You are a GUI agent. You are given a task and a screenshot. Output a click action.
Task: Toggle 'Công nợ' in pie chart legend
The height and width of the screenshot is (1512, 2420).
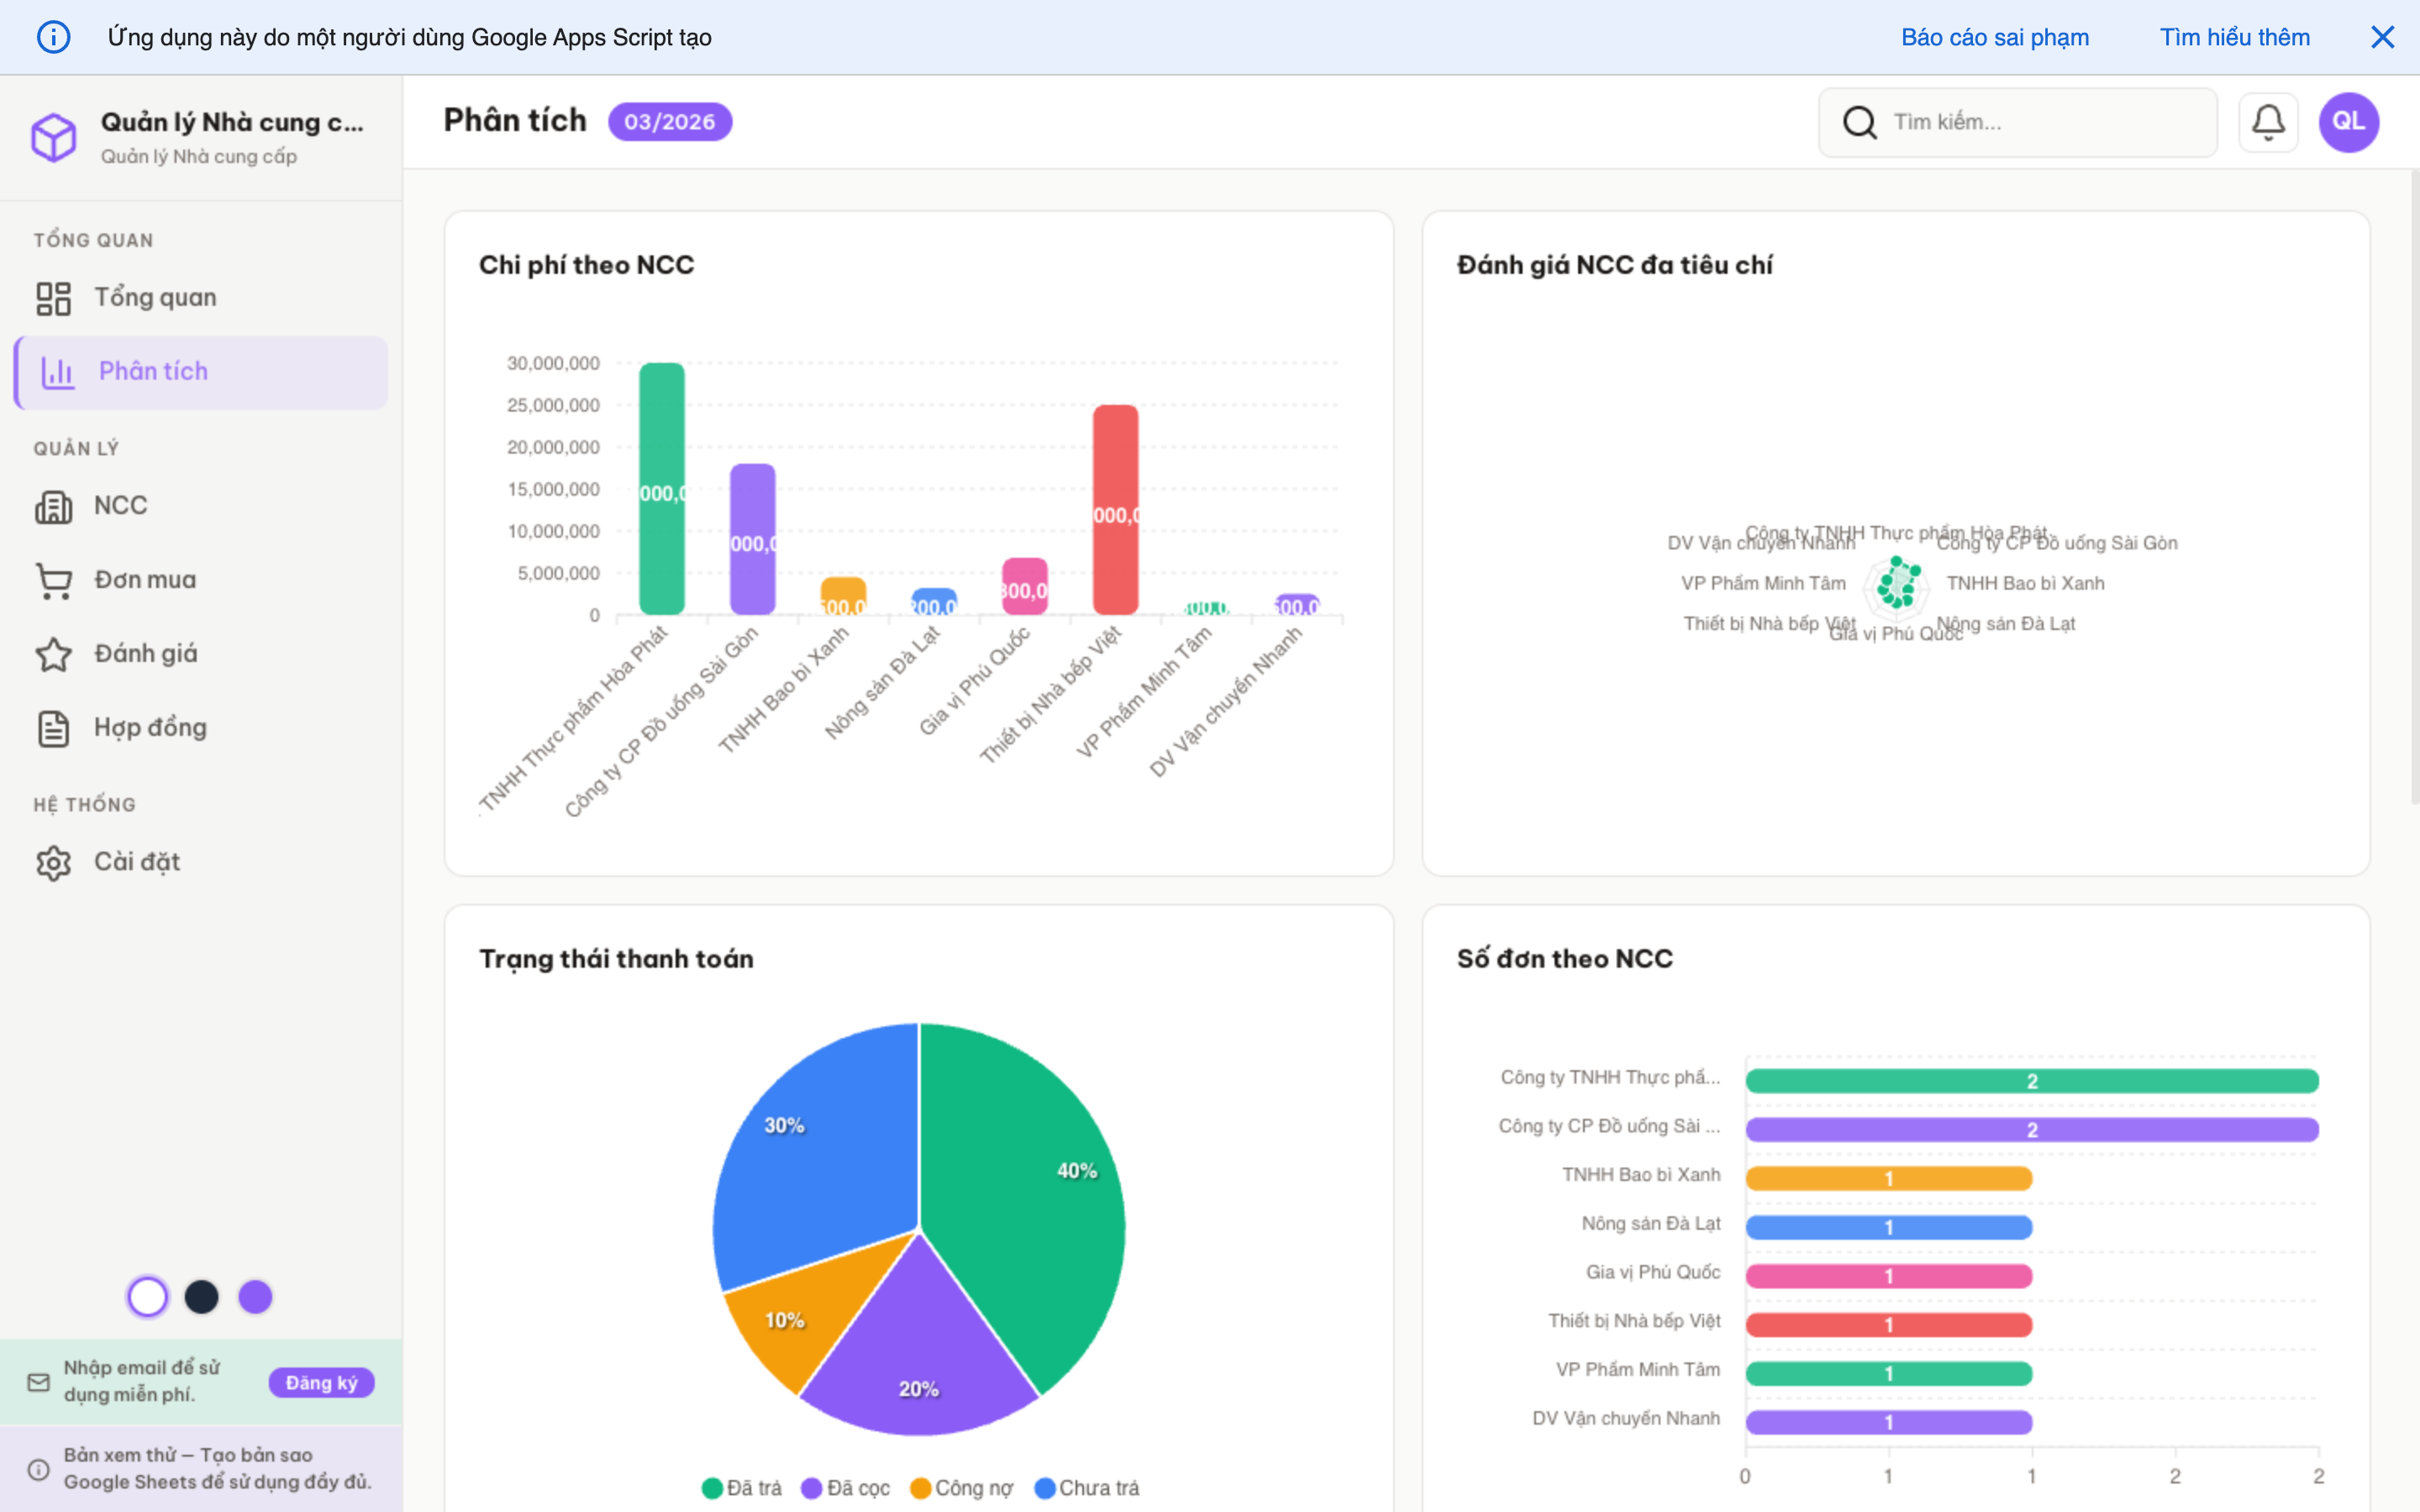click(x=961, y=1488)
